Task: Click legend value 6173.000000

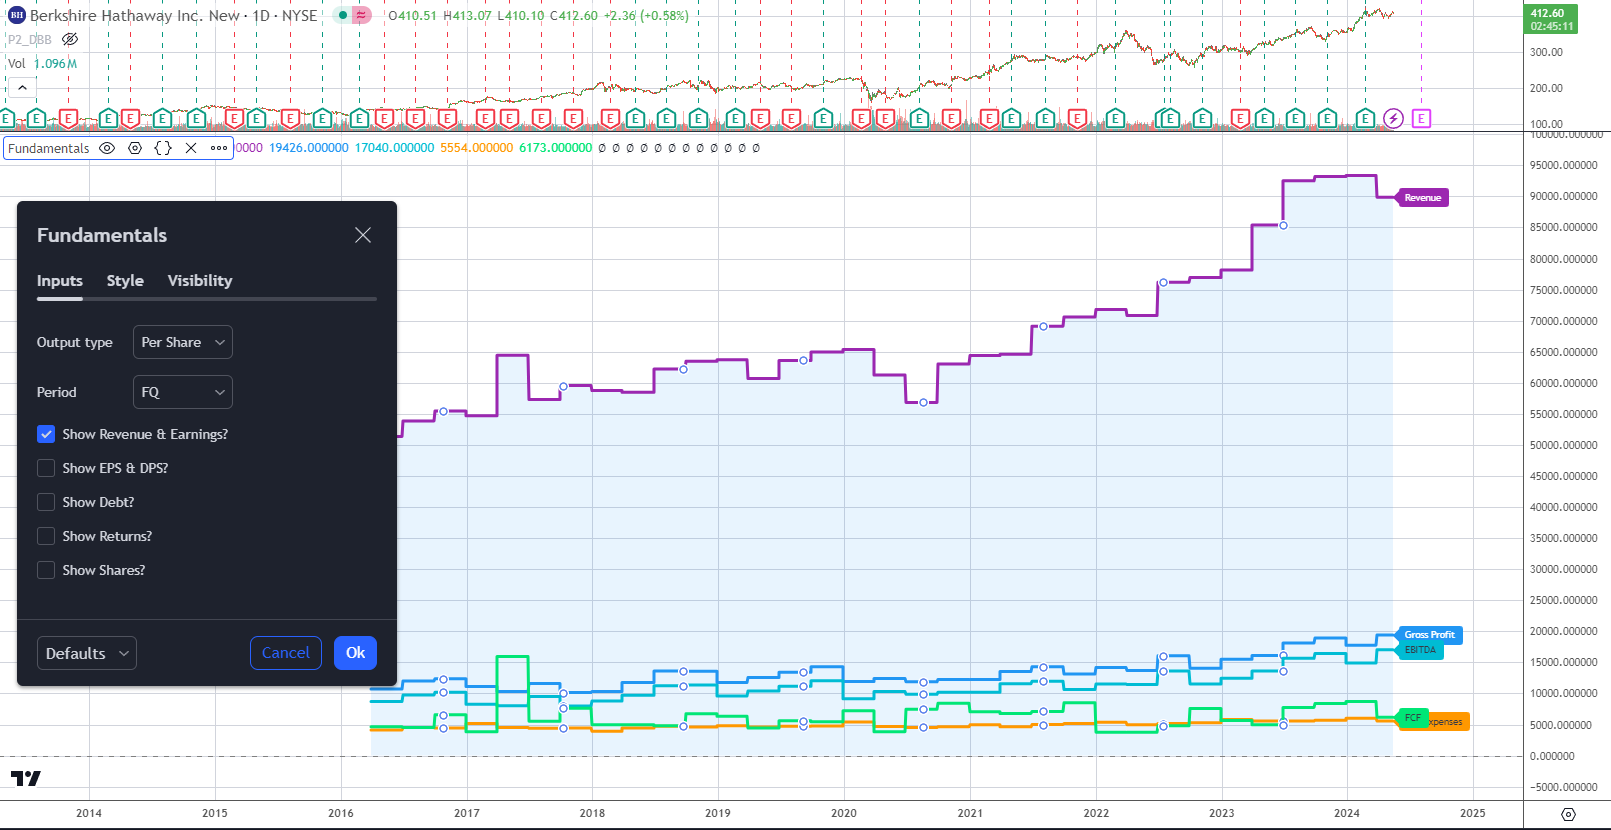Action: 555,148
